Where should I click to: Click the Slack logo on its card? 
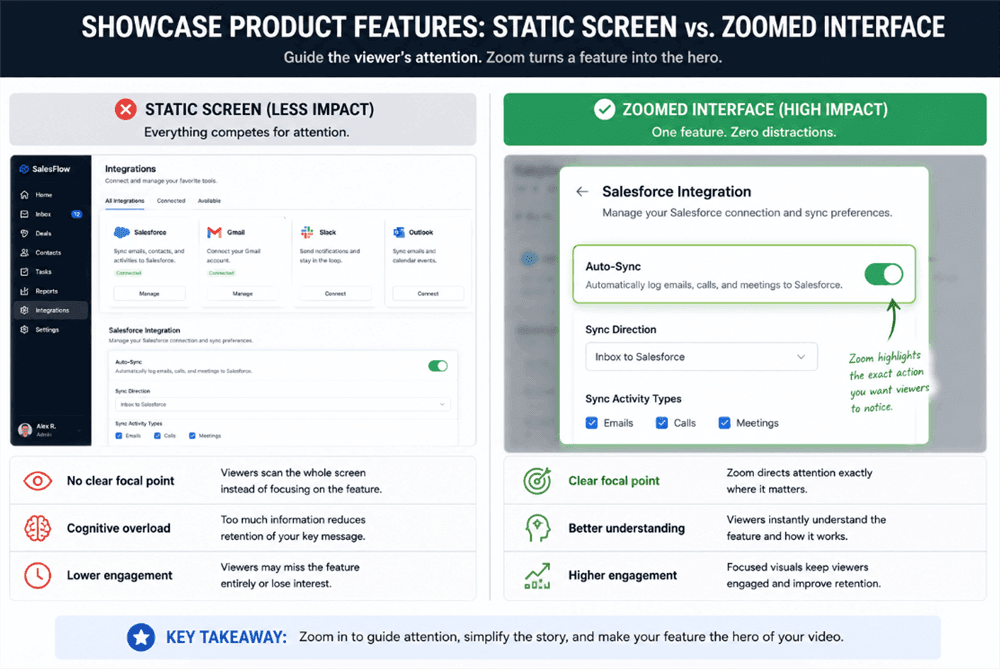pos(307,232)
